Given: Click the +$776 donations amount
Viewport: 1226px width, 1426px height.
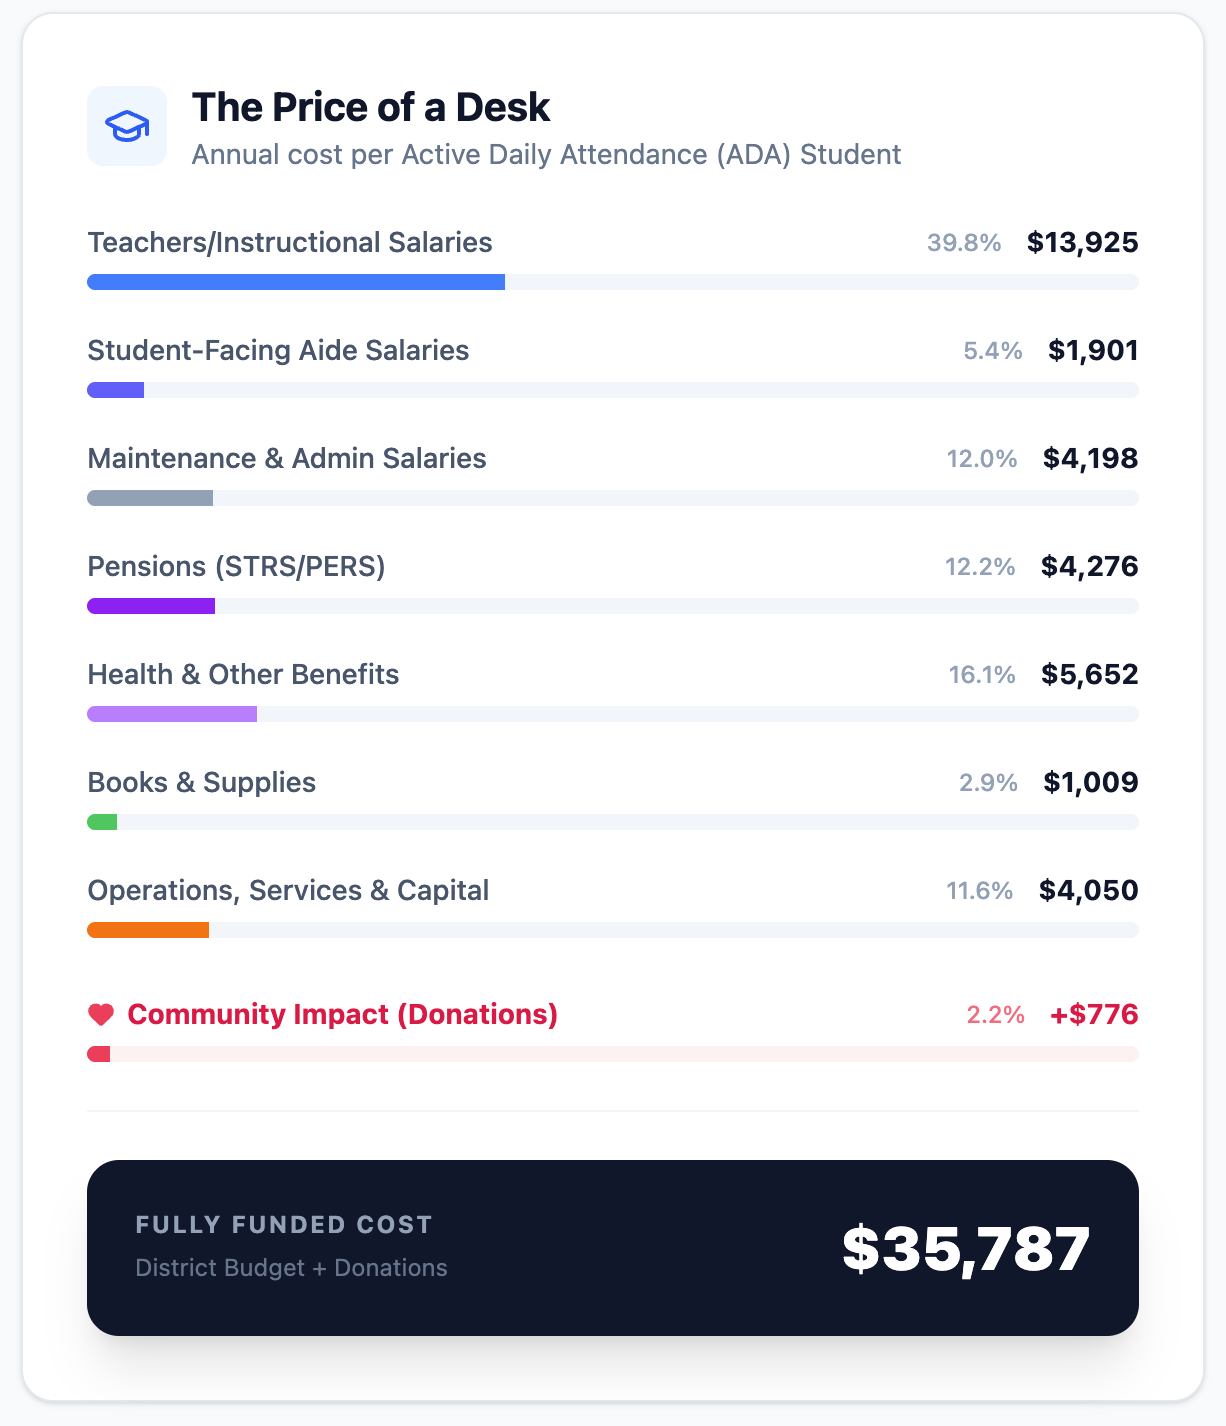Looking at the screenshot, I should tap(1093, 1014).
